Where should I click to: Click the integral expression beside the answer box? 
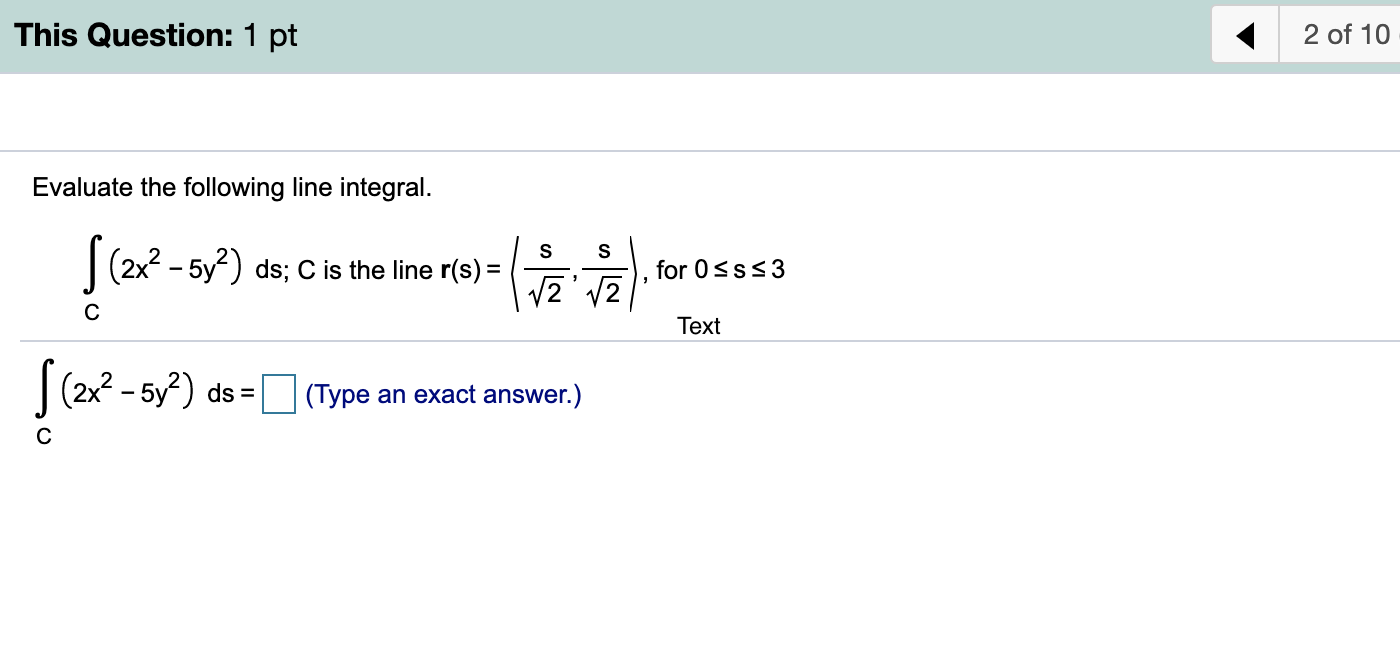point(130,394)
